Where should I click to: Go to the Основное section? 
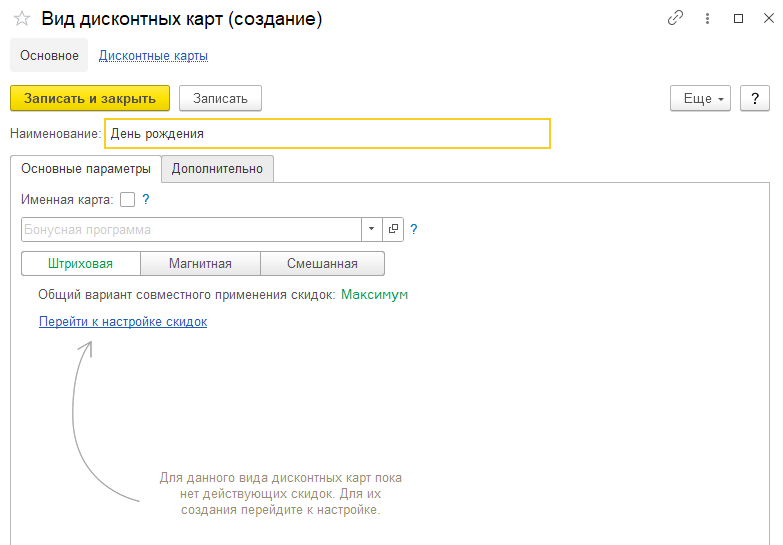click(x=49, y=55)
